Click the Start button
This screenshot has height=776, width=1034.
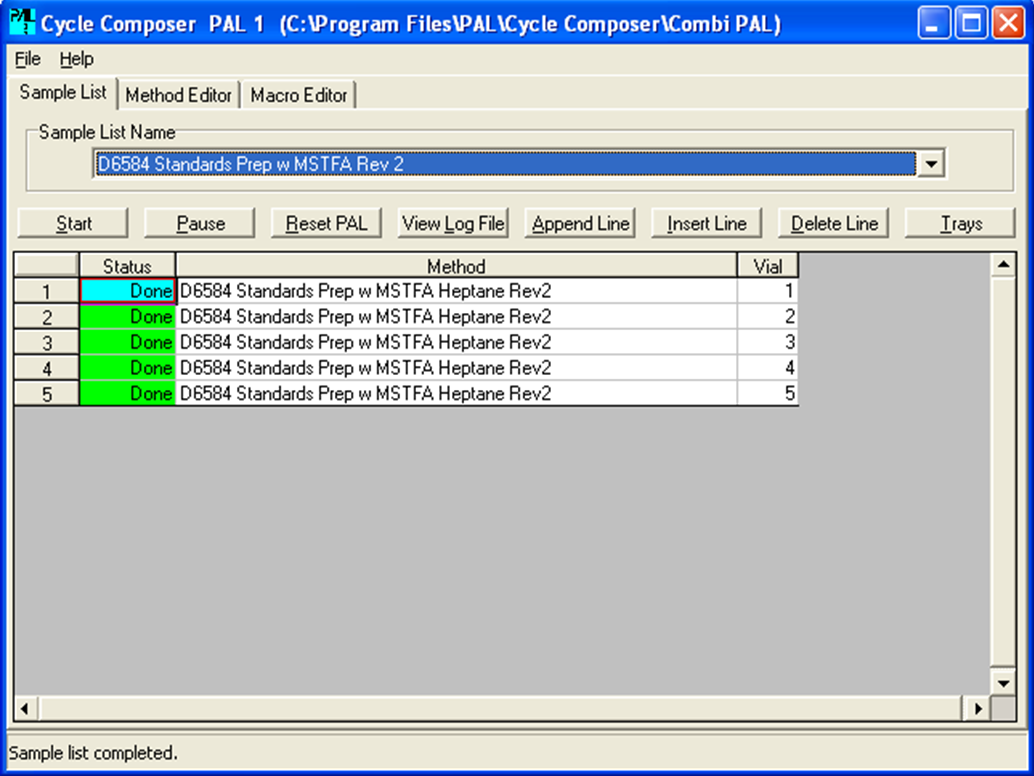pos(73,224)
